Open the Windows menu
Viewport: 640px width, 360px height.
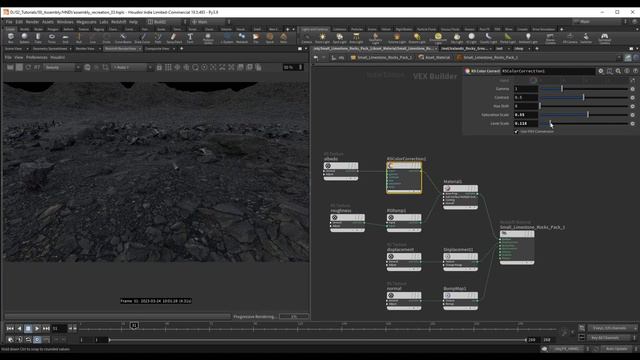point(65,22)
